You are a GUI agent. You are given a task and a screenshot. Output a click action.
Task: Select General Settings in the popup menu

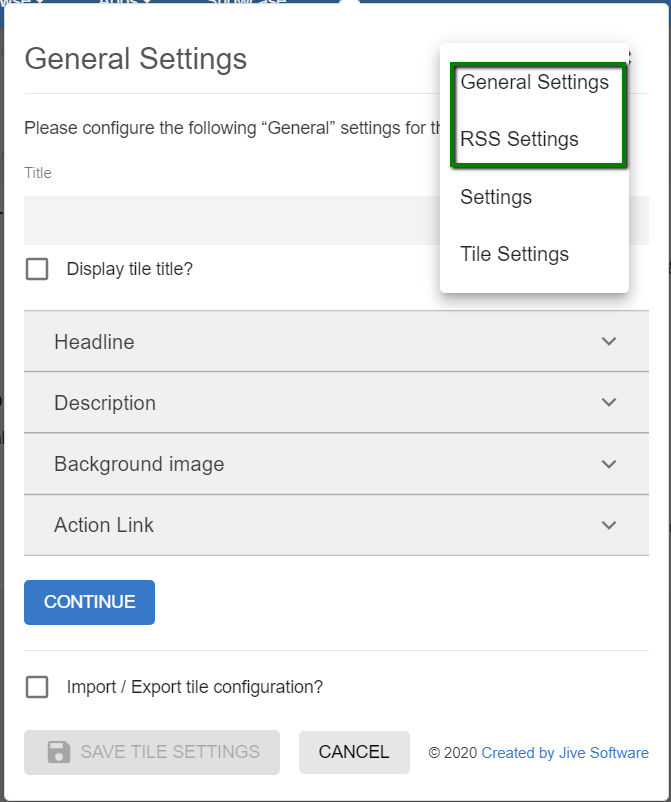[534, 82]
